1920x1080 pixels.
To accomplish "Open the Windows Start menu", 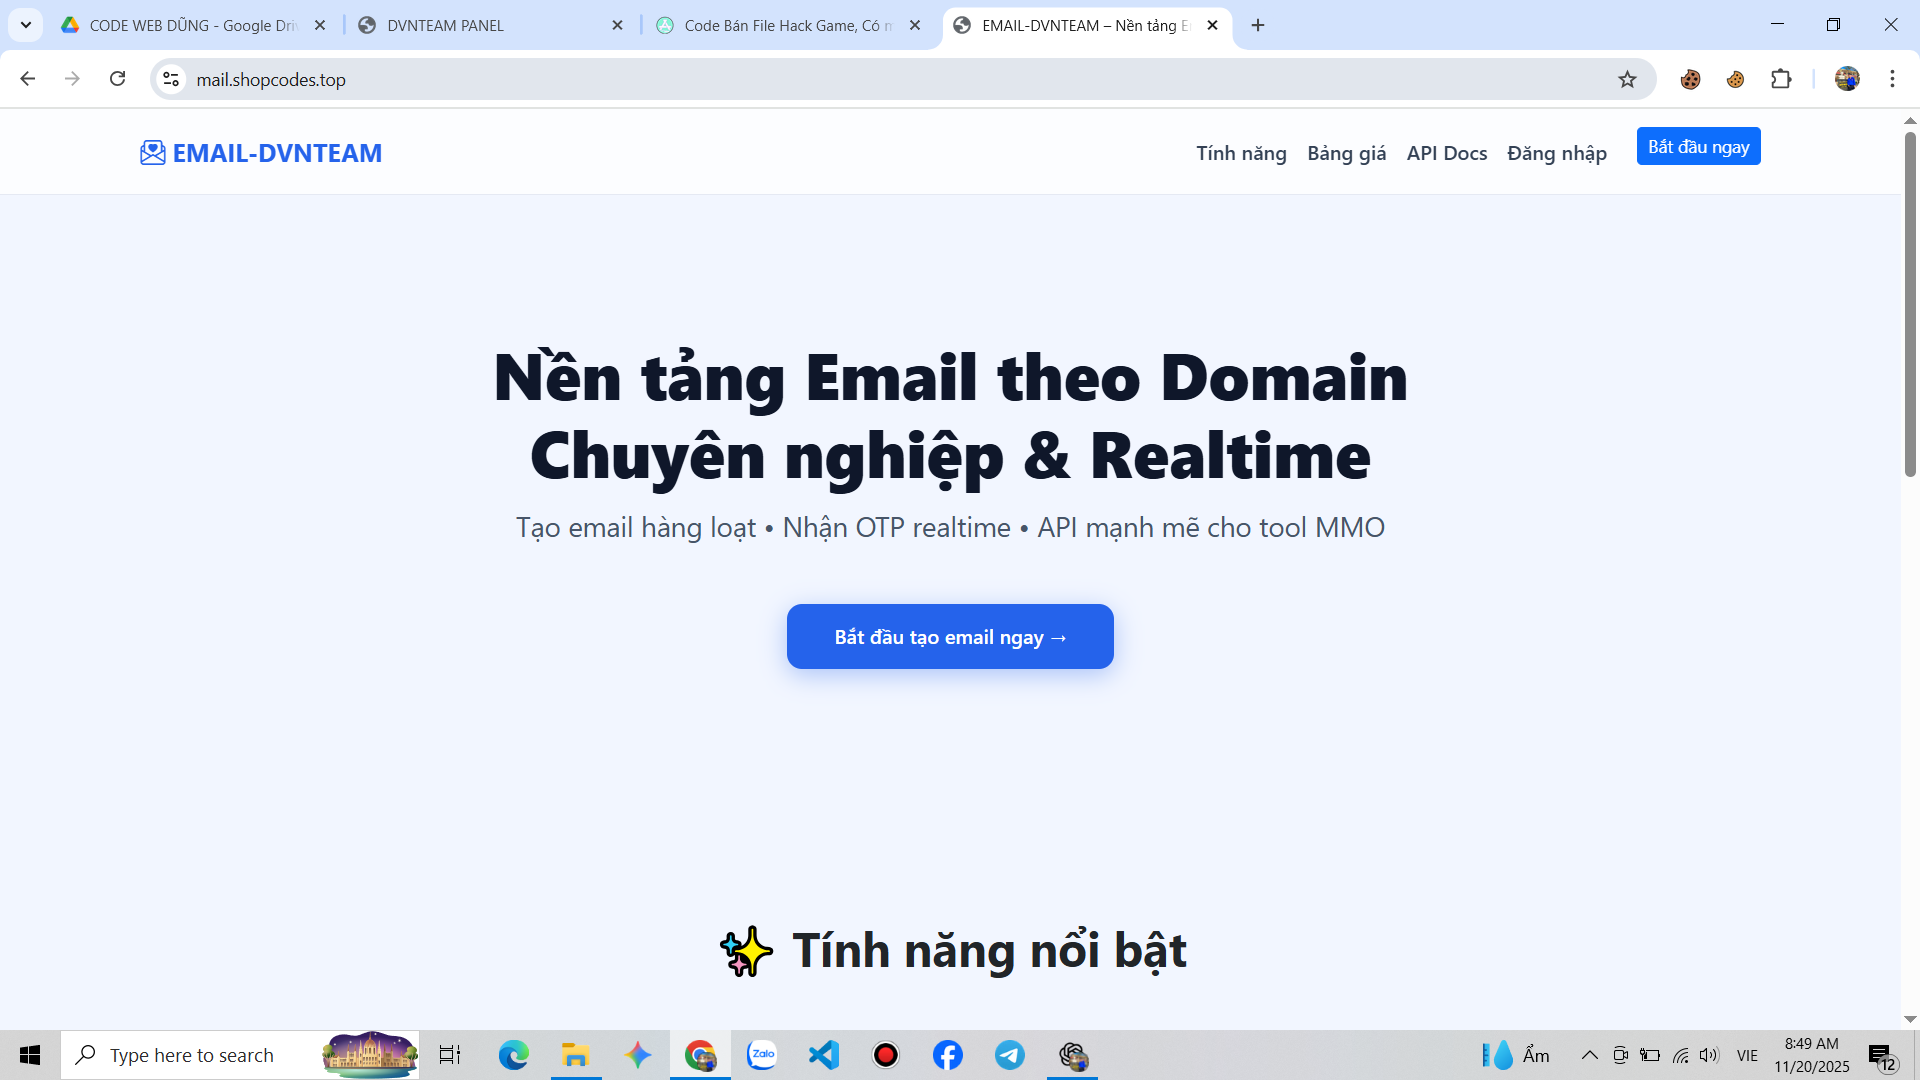I will click(30, 1055).
